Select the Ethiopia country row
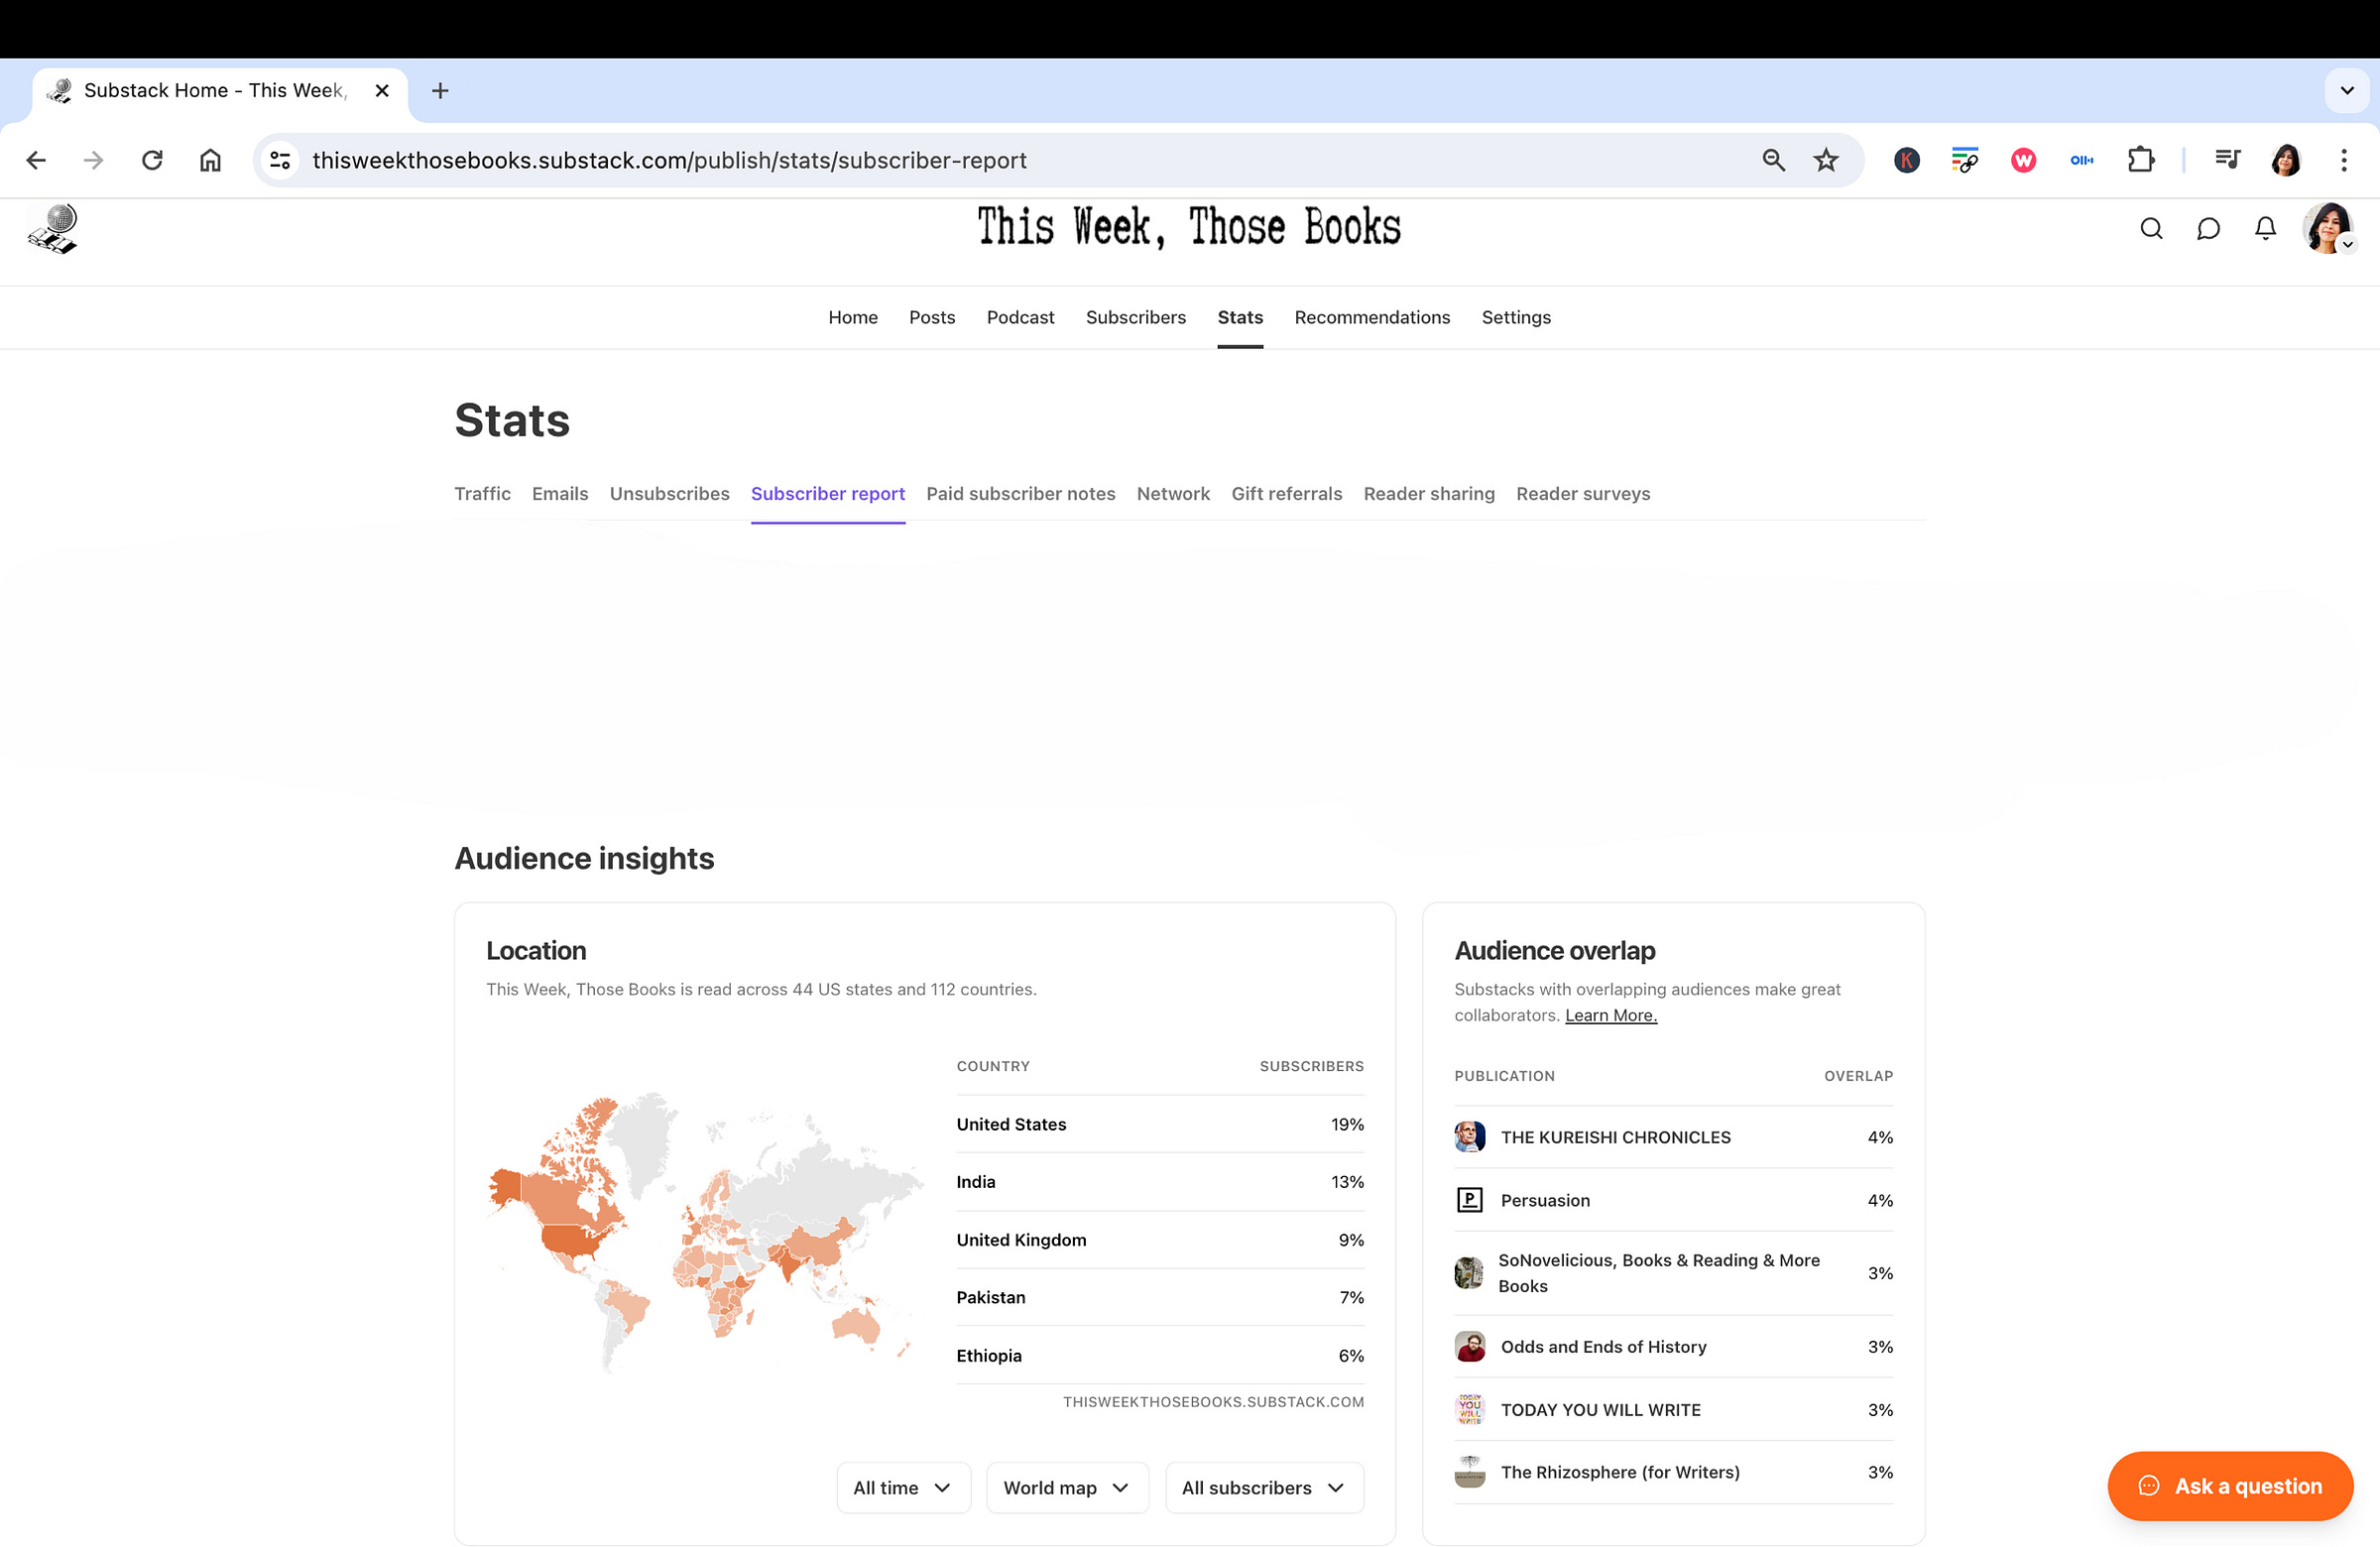Image resolution: width=2380 pixels, height=1547 pixels. [1160, 1355]
